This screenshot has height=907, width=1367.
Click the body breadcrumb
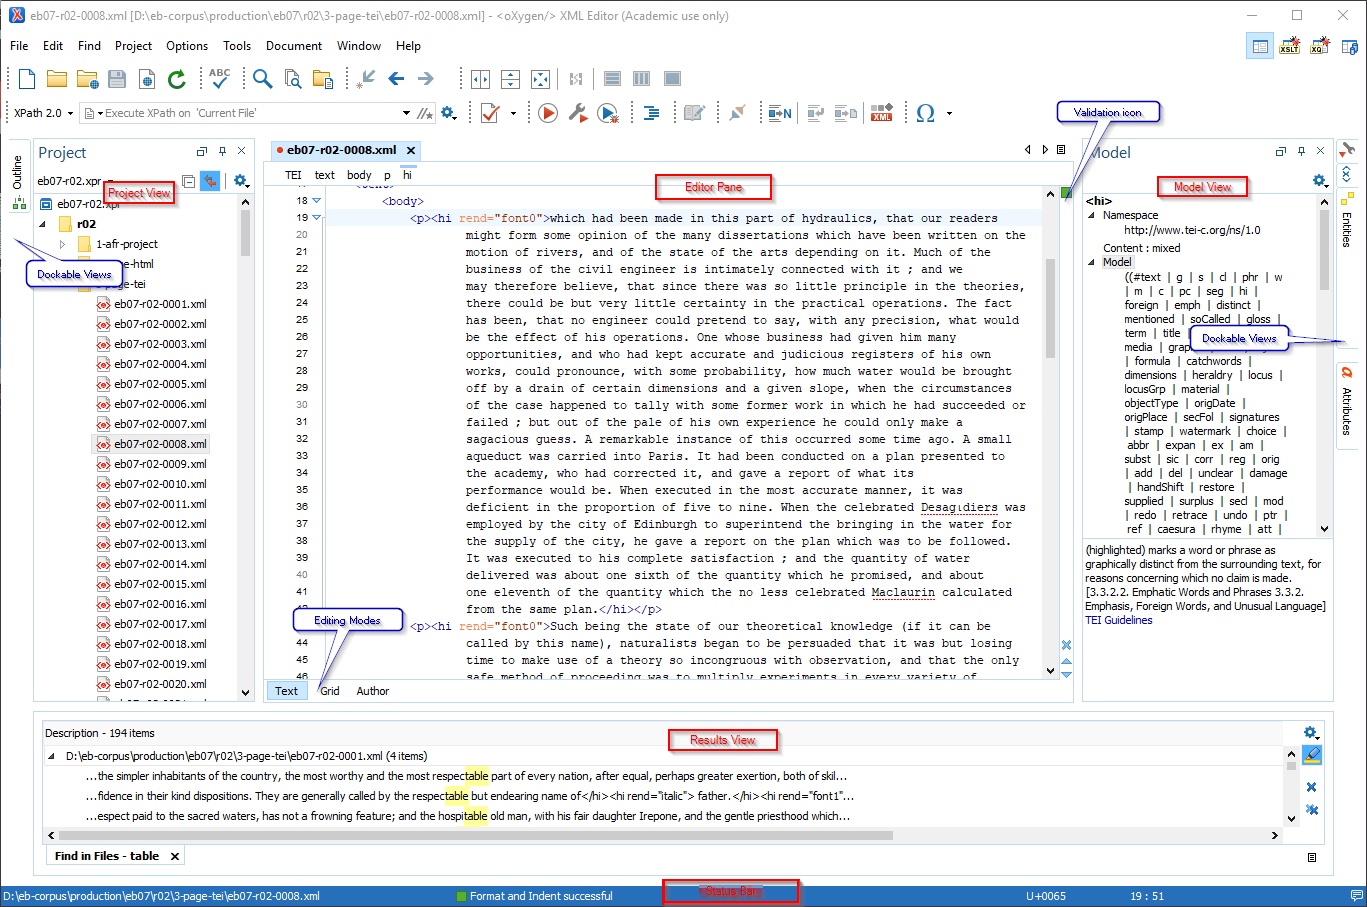tap(359, 175)
